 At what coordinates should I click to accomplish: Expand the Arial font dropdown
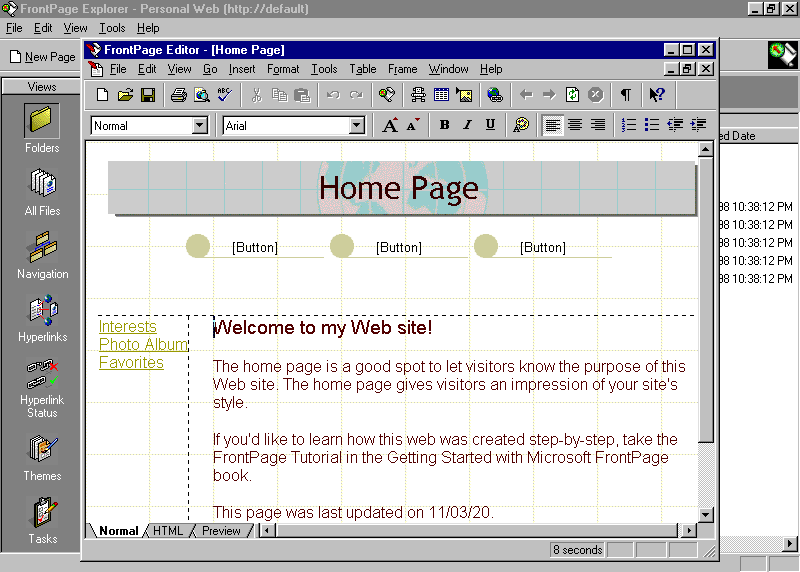pos(357,126)
